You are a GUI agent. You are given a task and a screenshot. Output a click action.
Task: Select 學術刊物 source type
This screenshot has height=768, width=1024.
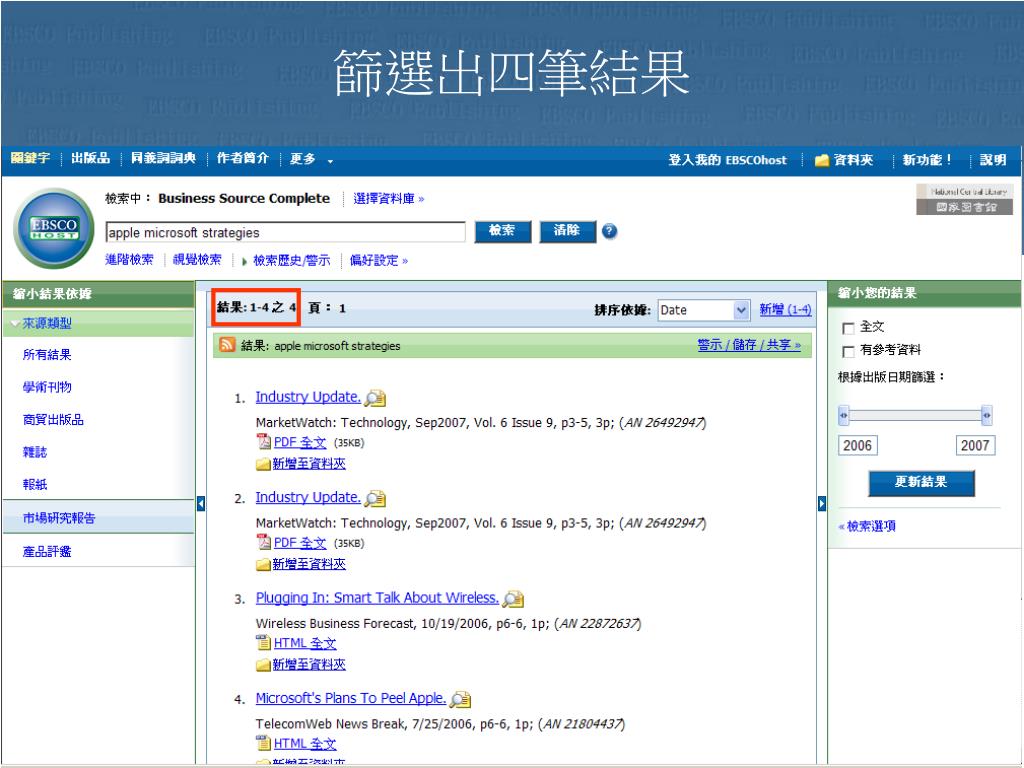(48, 387)
